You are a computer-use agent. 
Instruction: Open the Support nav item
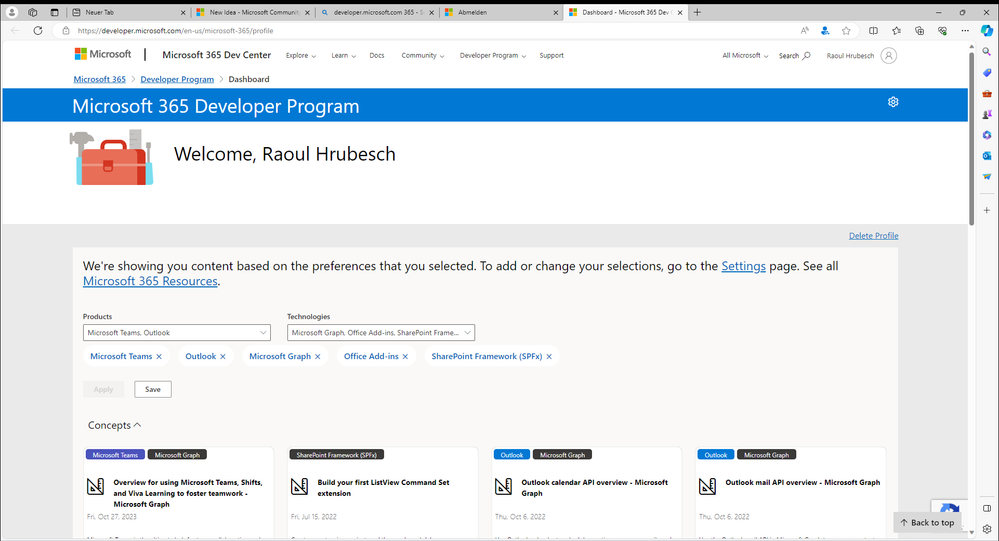click(551, 55)
